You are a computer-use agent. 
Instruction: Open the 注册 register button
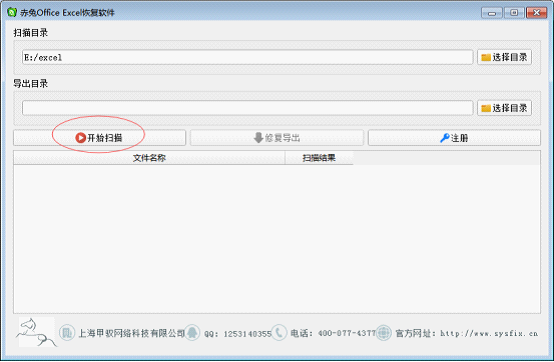tap(454, 138)
